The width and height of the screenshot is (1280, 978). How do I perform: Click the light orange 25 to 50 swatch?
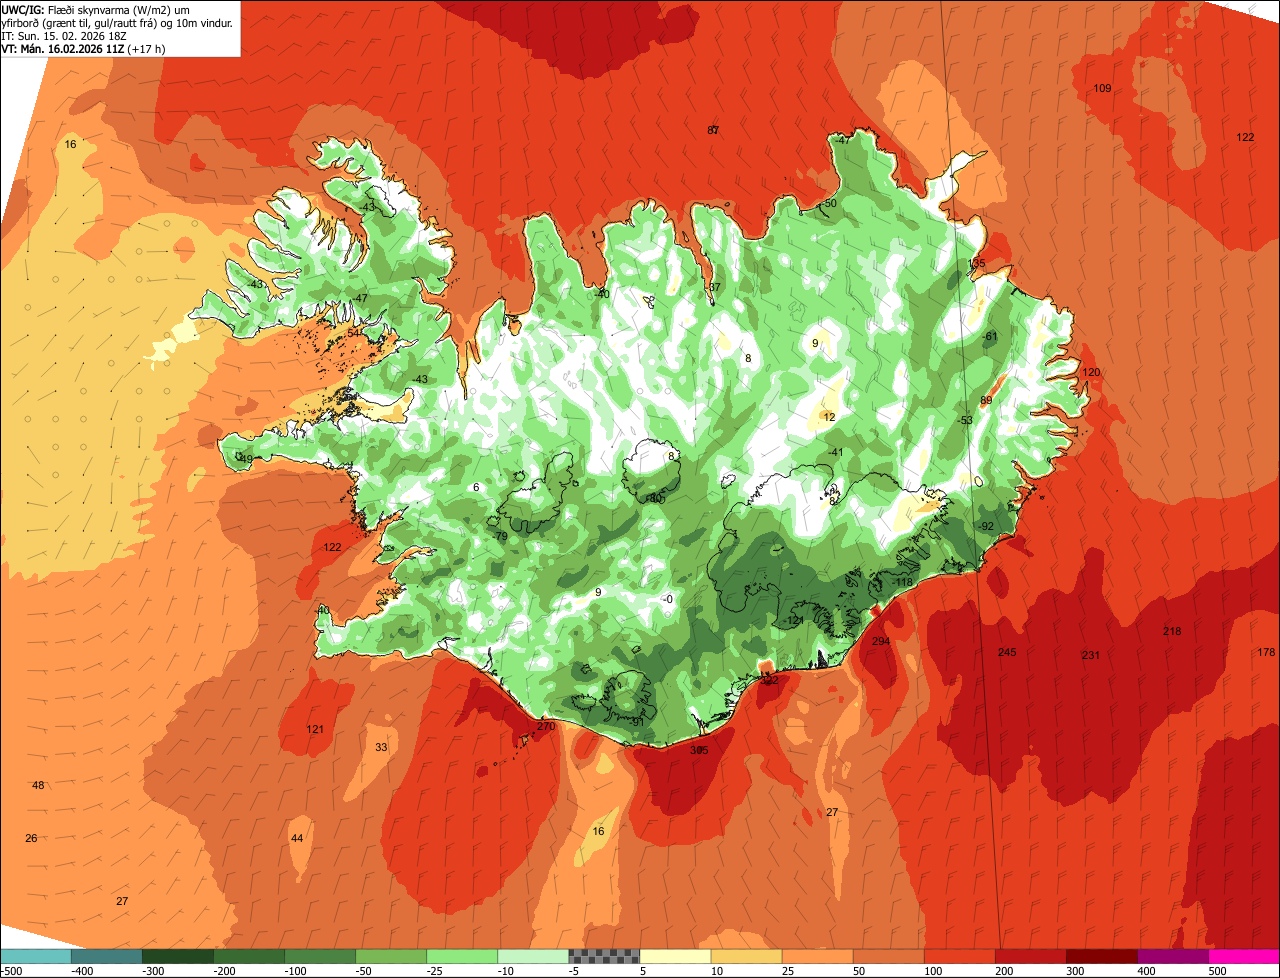tap(817, 956)
